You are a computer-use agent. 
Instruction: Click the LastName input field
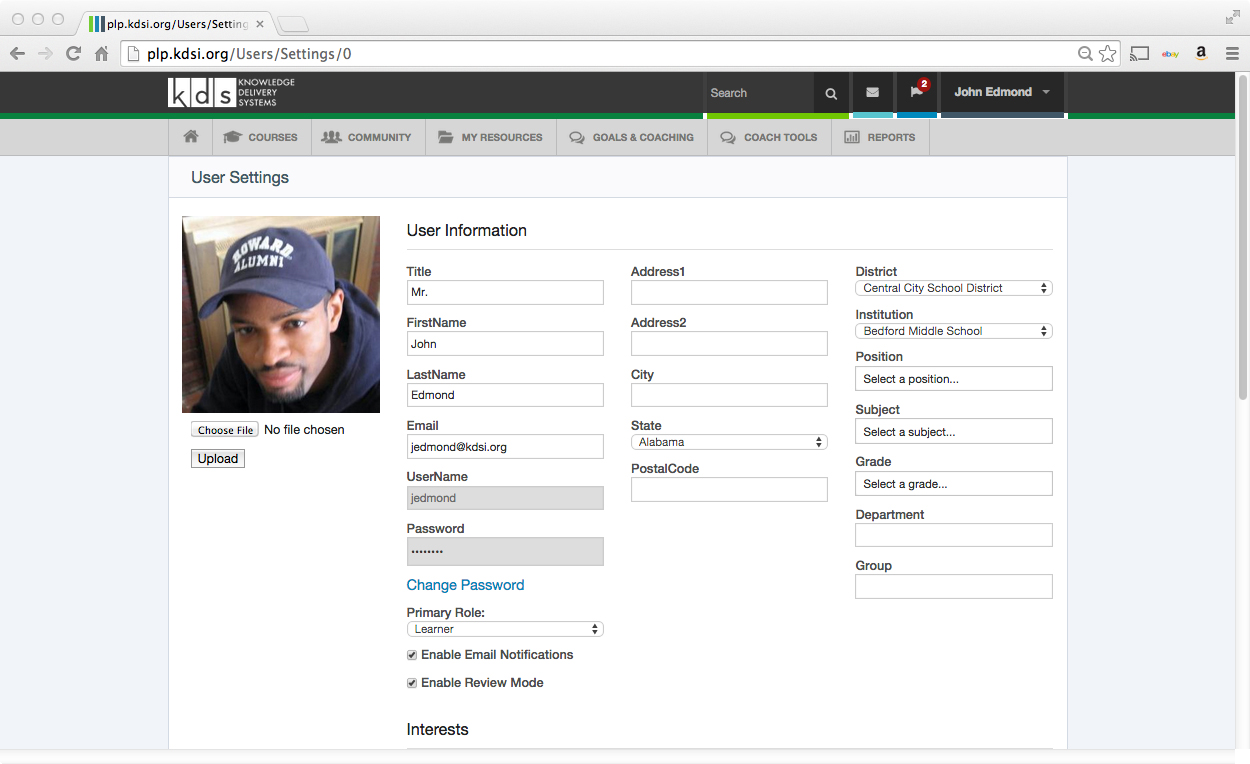505,395
